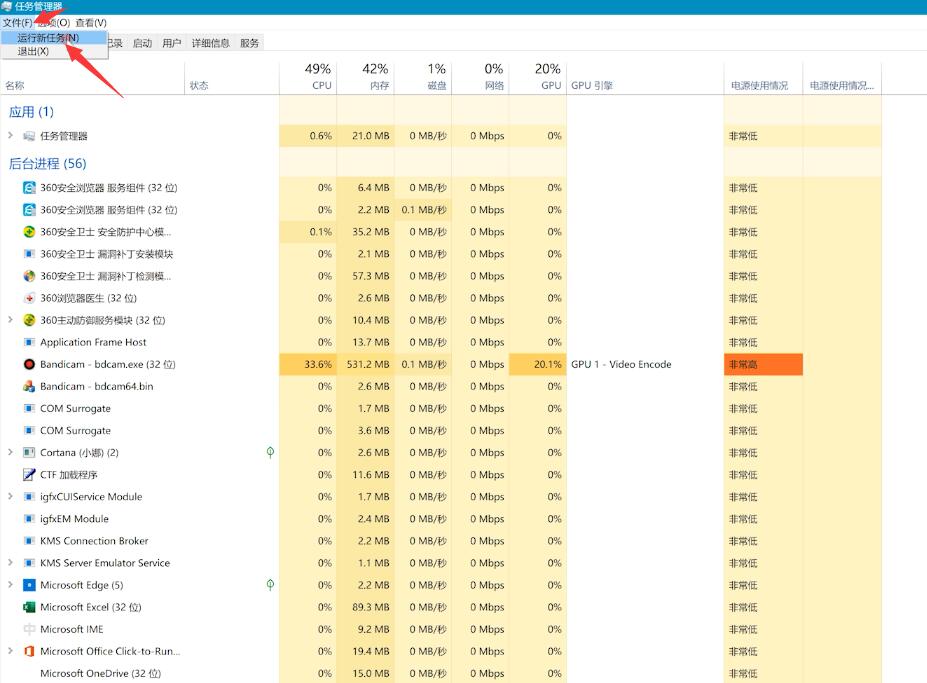Expand 360主动防御服务模块 process group
Screen dimensions: 927x683
tap(10, 320)
